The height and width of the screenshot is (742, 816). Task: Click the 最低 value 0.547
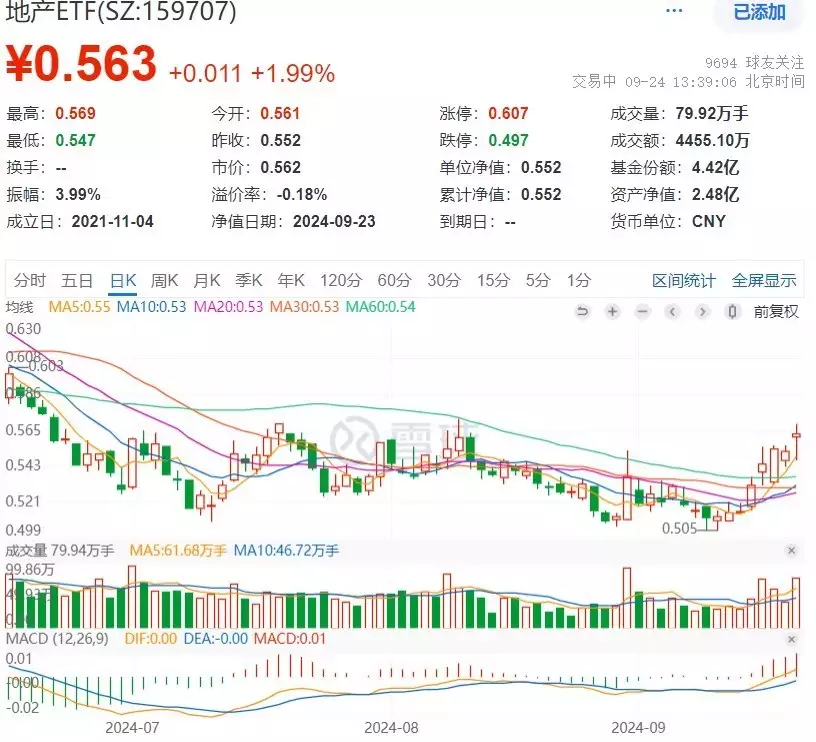click(75, 140)
